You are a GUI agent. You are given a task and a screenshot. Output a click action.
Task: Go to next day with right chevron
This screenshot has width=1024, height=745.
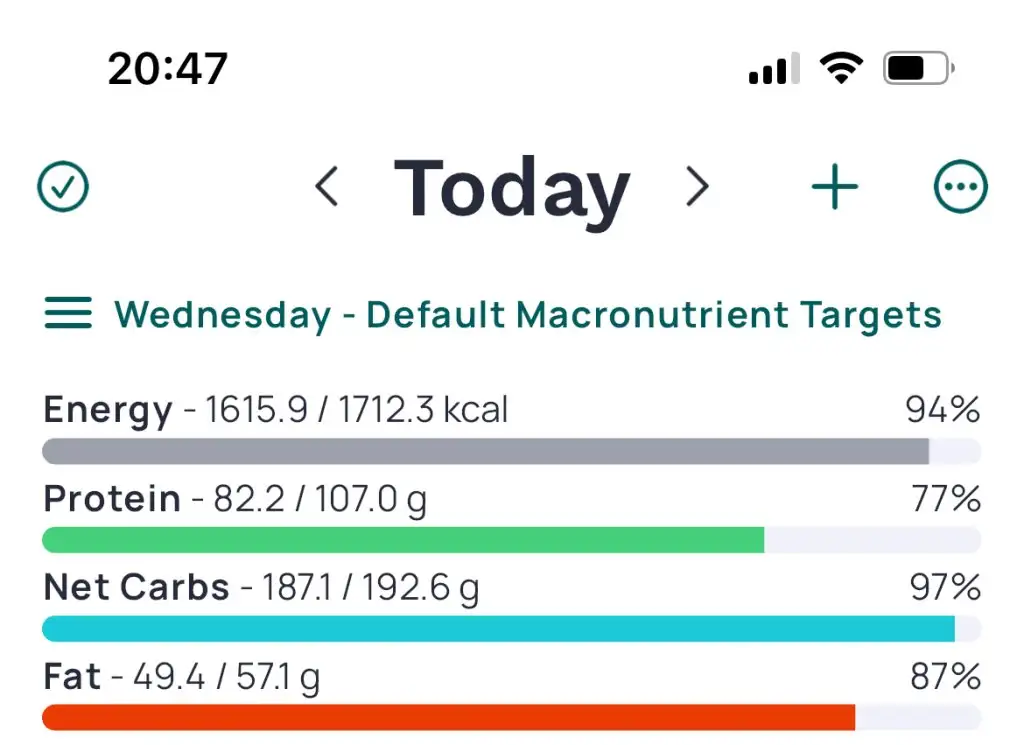click(697, 187)
